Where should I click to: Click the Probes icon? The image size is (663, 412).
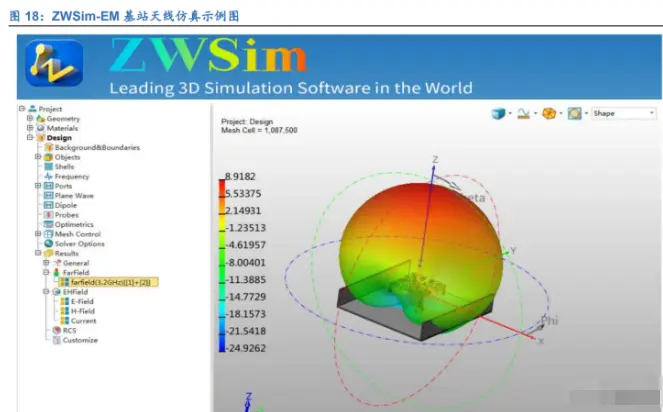click(49, 215)
